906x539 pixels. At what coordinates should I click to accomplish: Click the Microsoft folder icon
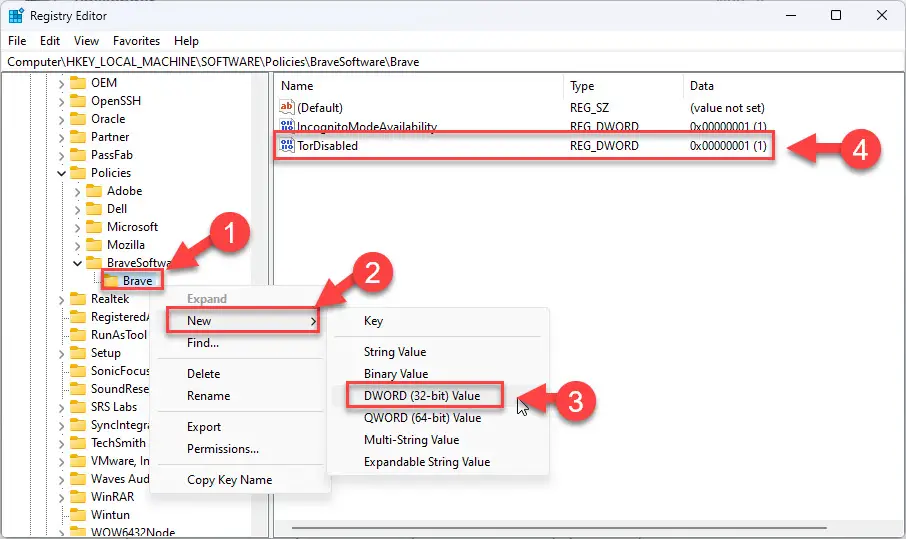[94, 226]
